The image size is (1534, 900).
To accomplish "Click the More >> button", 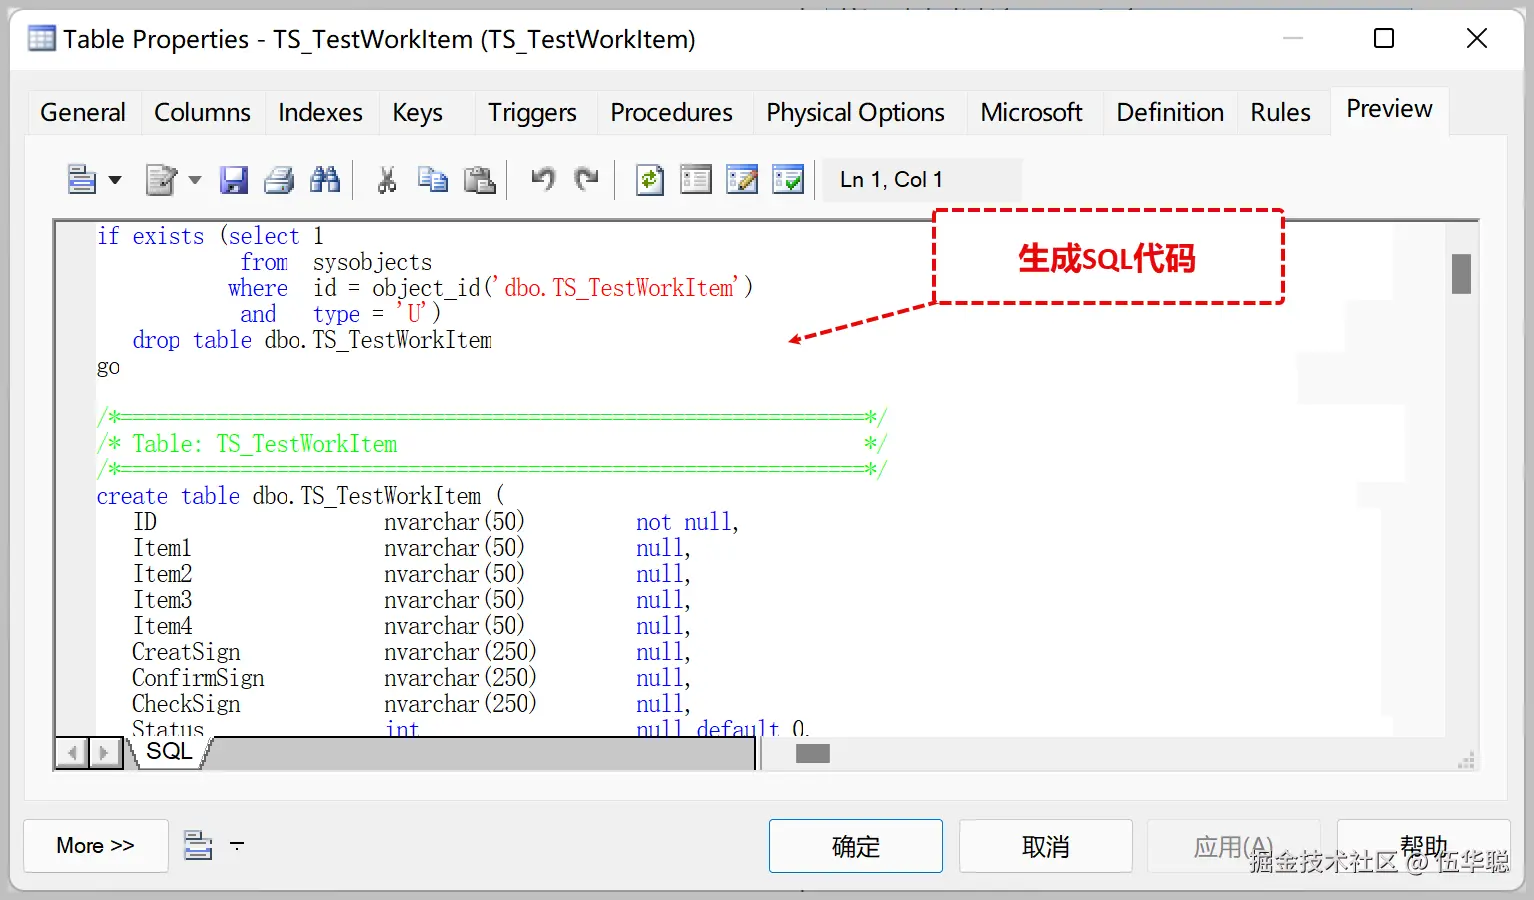I will 95,846.
